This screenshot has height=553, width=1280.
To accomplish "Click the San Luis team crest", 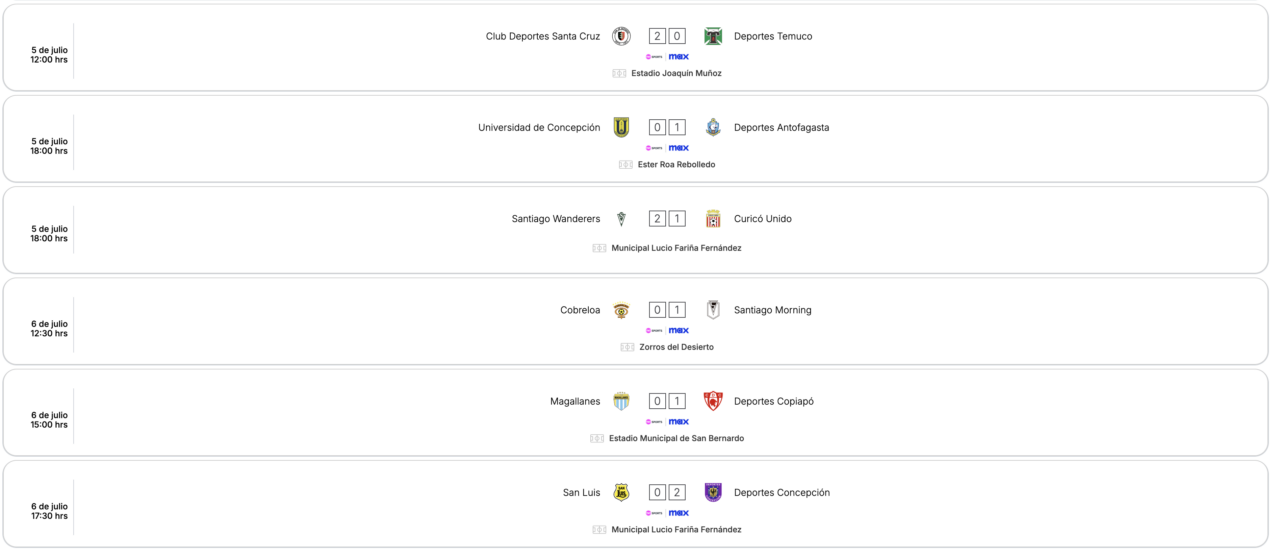I will [x=621, y=492].
